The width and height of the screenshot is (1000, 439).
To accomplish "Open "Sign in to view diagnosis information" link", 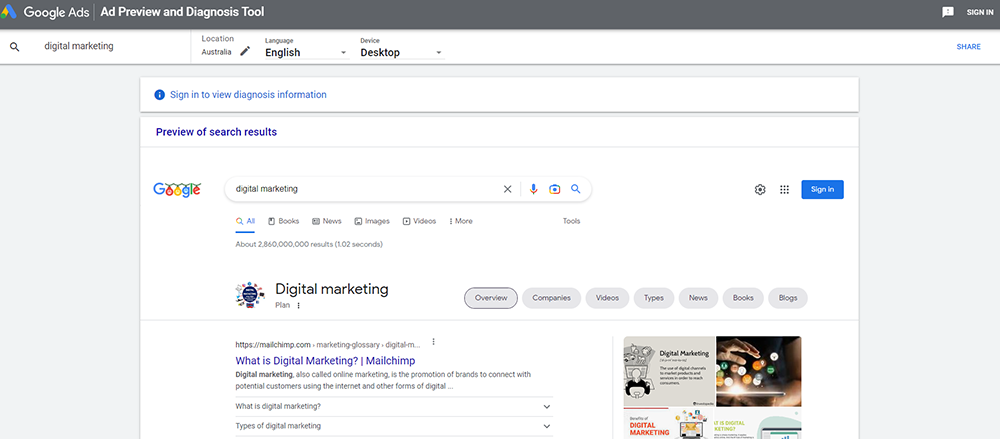I will [x=248, y=94].
